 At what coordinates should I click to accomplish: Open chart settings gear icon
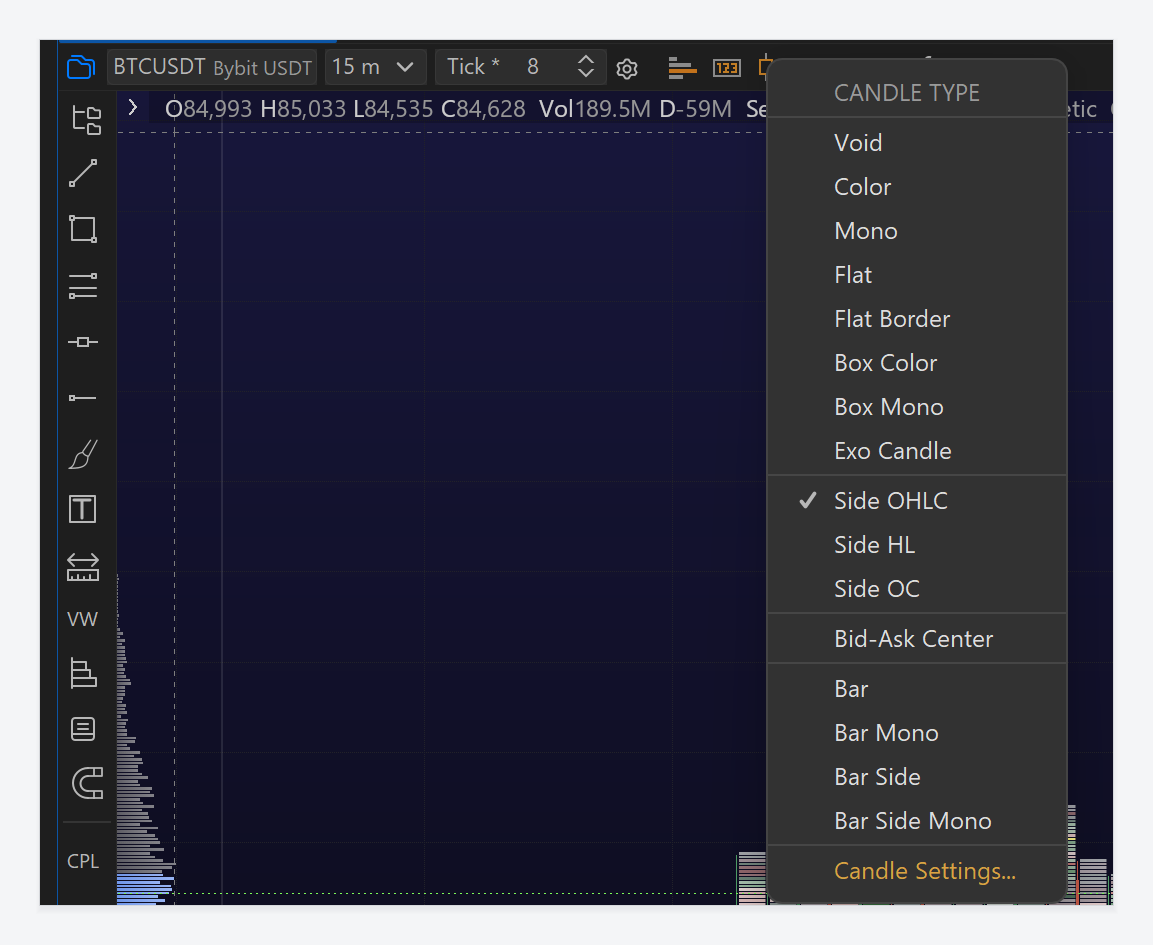[x=627, y=69]
